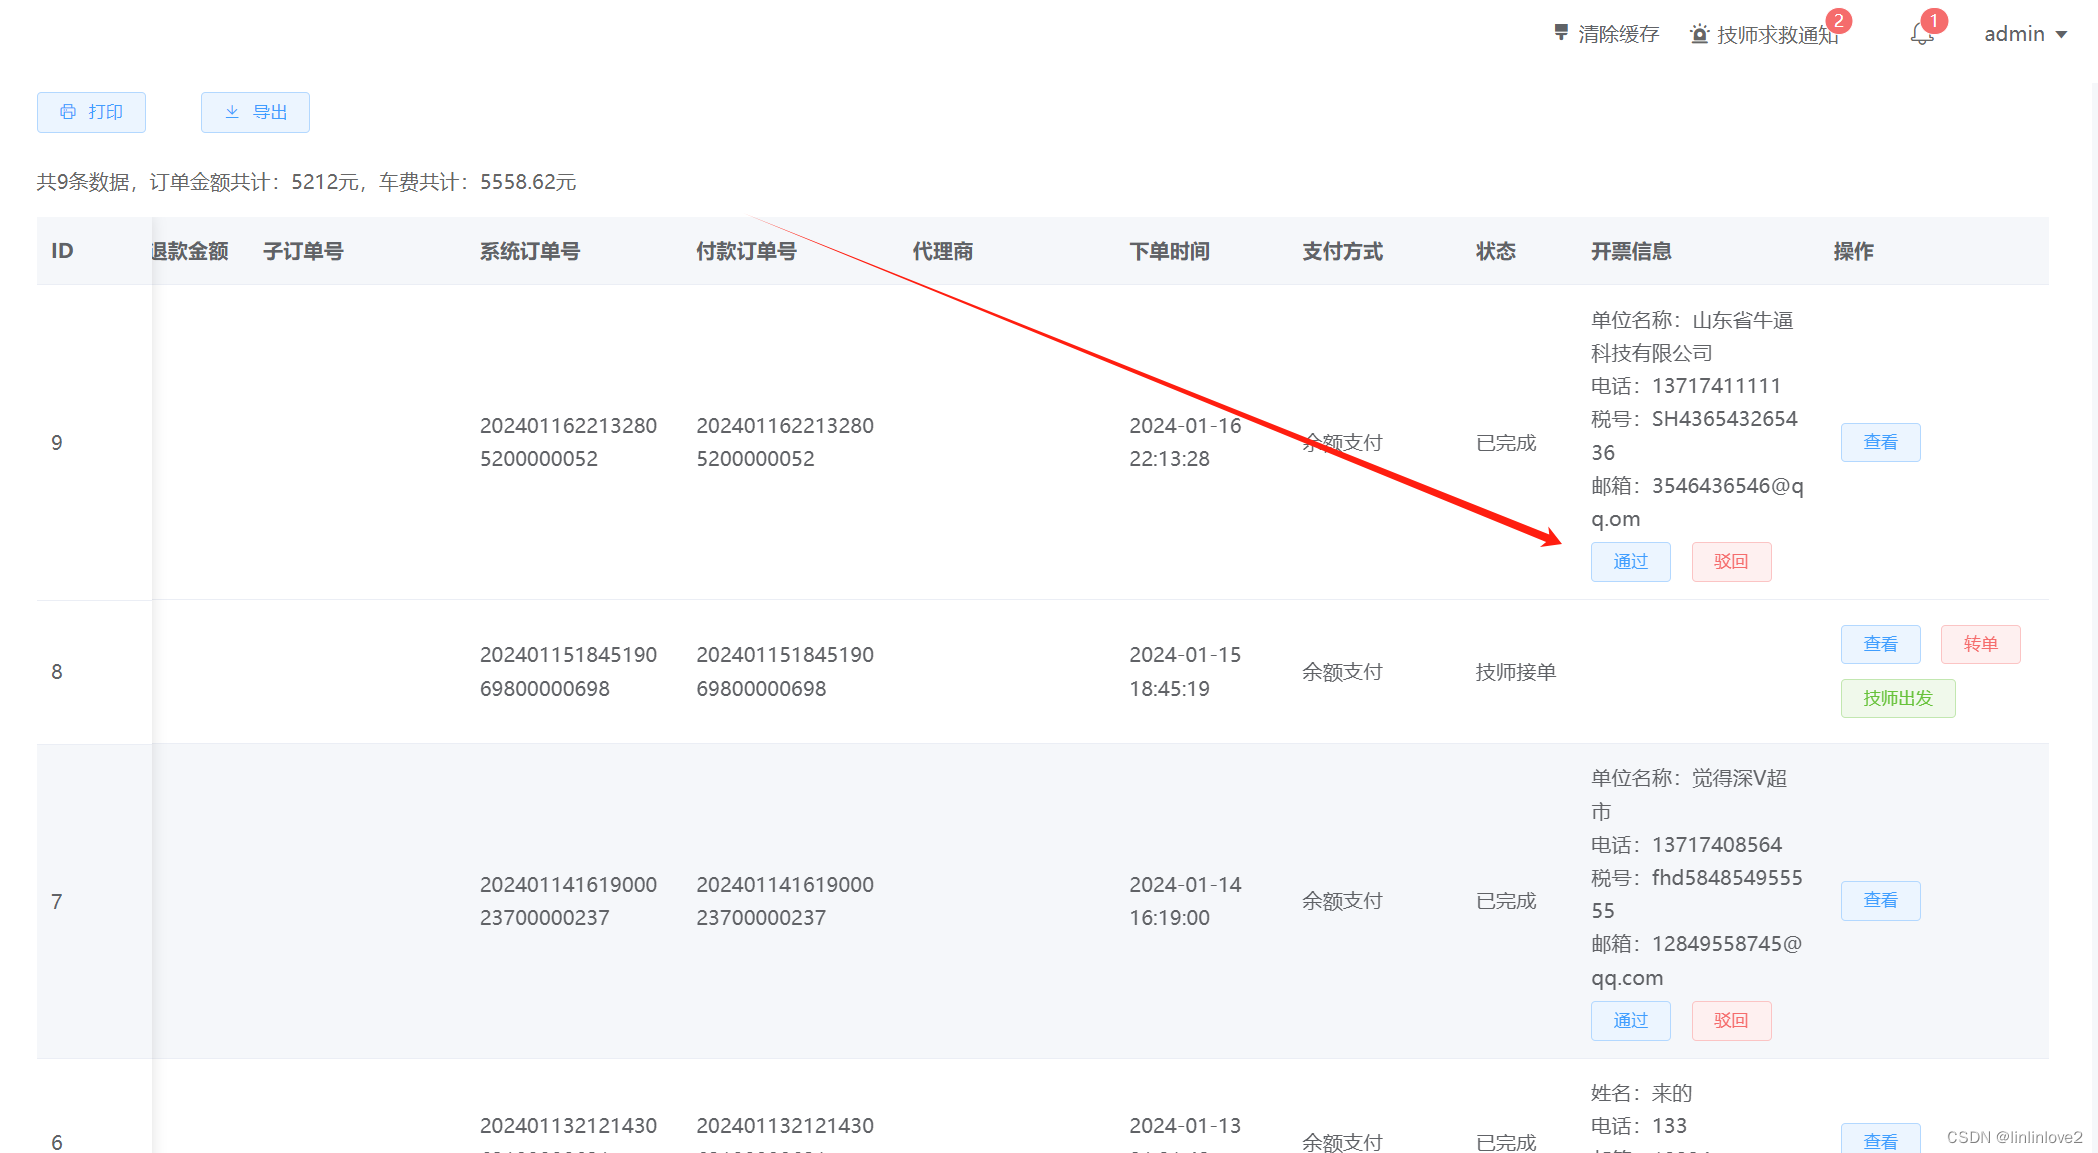Click summary text 共9条数据
Viewport: 2098px width, 1153px height.
(83, 182)
